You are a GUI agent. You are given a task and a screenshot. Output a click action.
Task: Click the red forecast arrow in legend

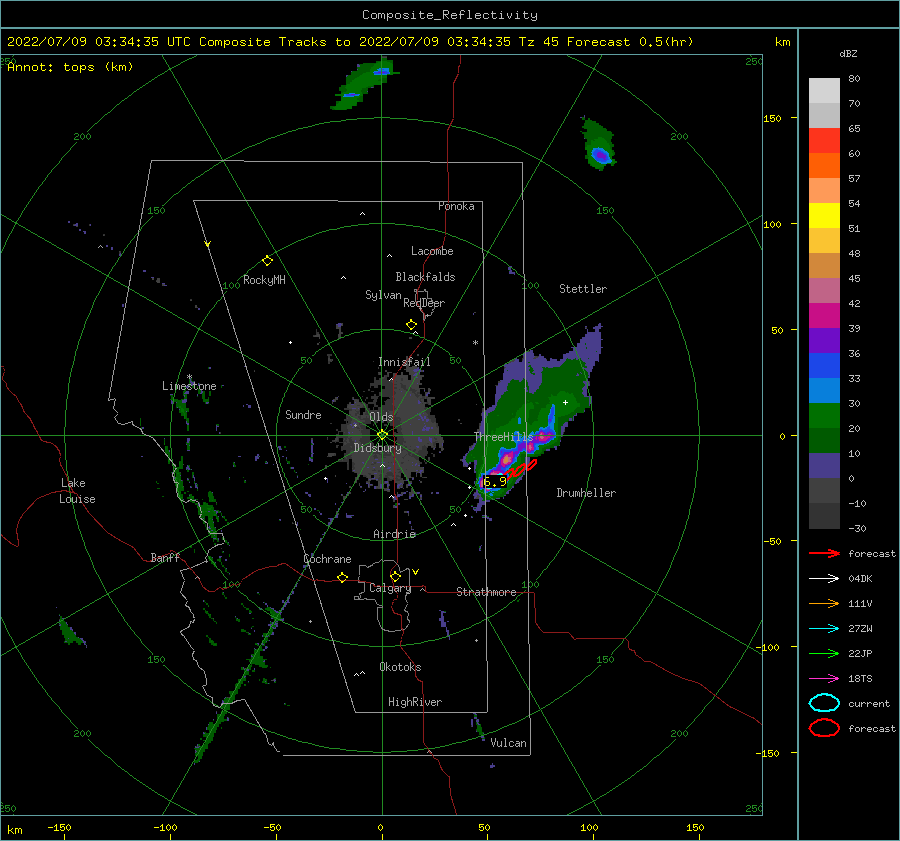[x=824, y=553]
